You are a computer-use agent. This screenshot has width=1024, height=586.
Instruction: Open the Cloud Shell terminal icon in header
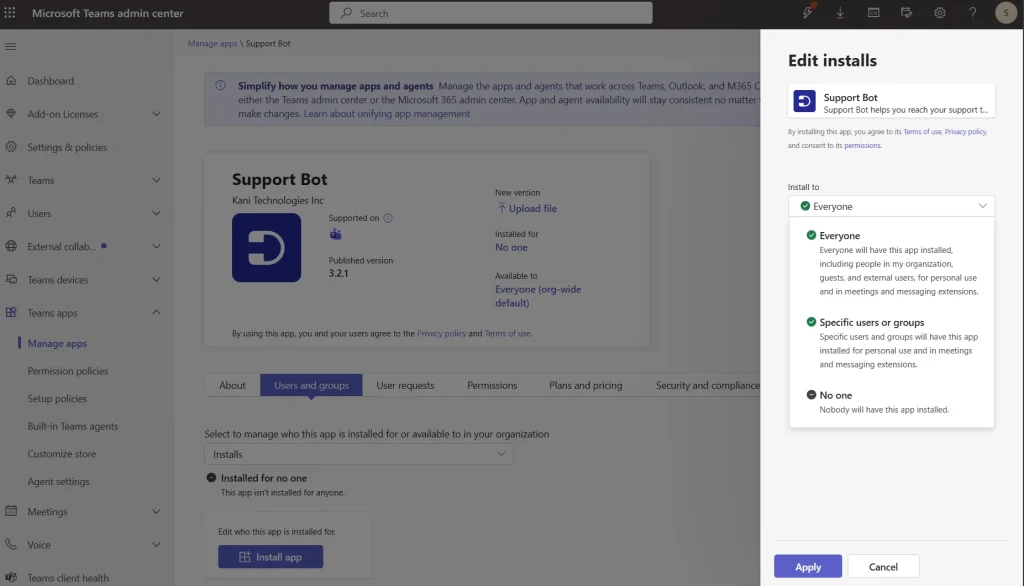(873, 13)
